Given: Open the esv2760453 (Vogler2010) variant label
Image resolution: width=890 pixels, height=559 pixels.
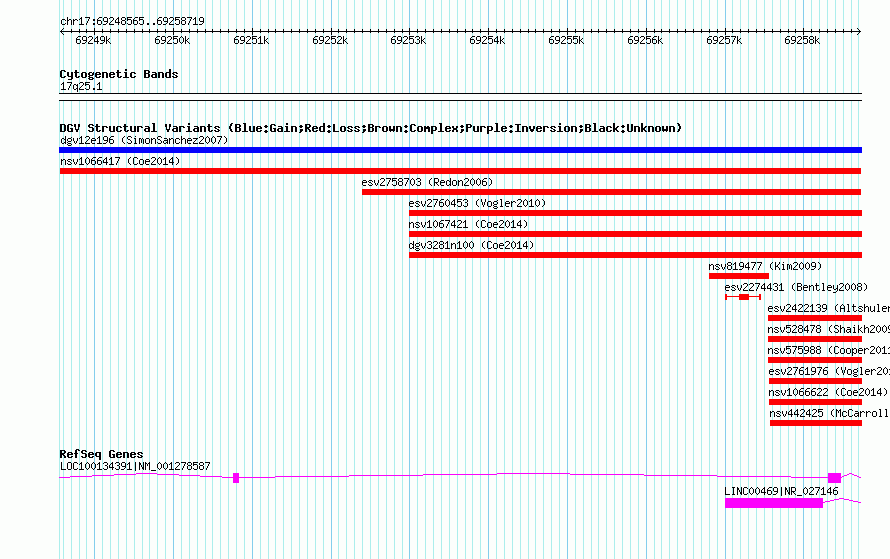Looking at the screenshot, I should click(x=477, y=203).
